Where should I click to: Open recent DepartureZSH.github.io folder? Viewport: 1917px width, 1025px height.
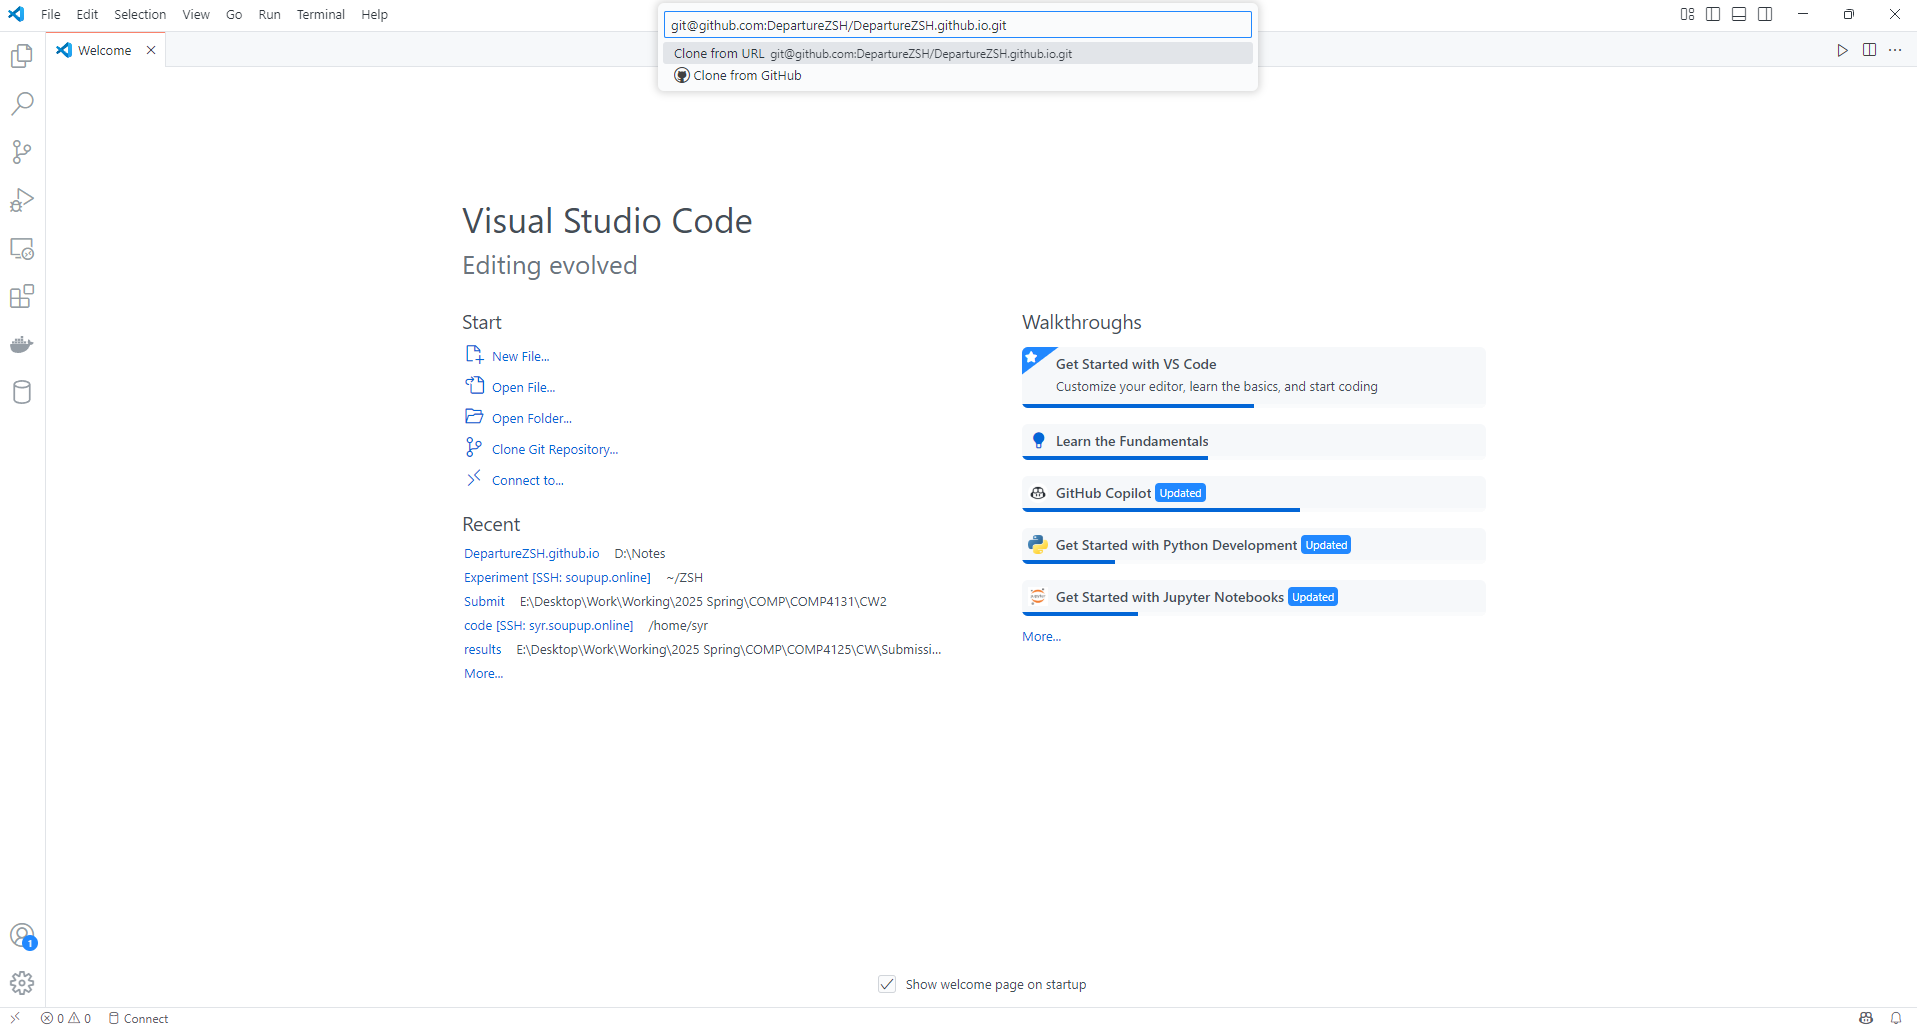click(x=532, y=553)
